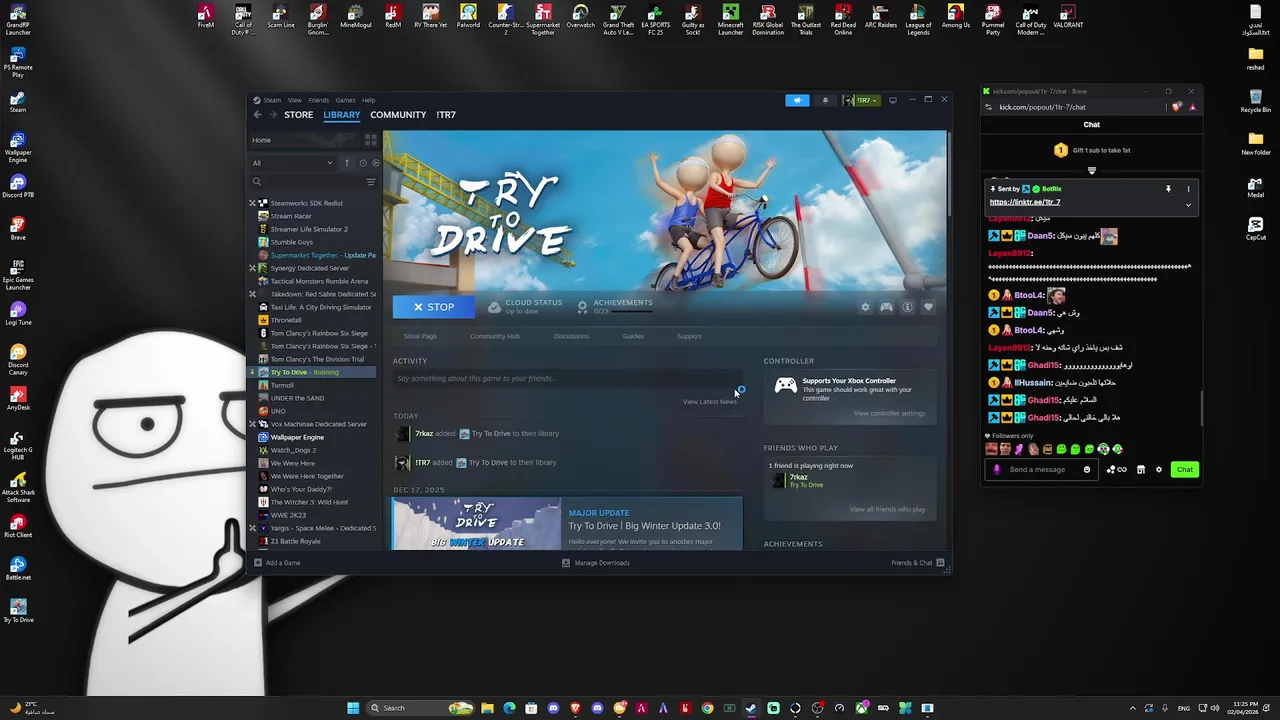Open View controller settings link

pyautogui.click(x=889, y=413)
